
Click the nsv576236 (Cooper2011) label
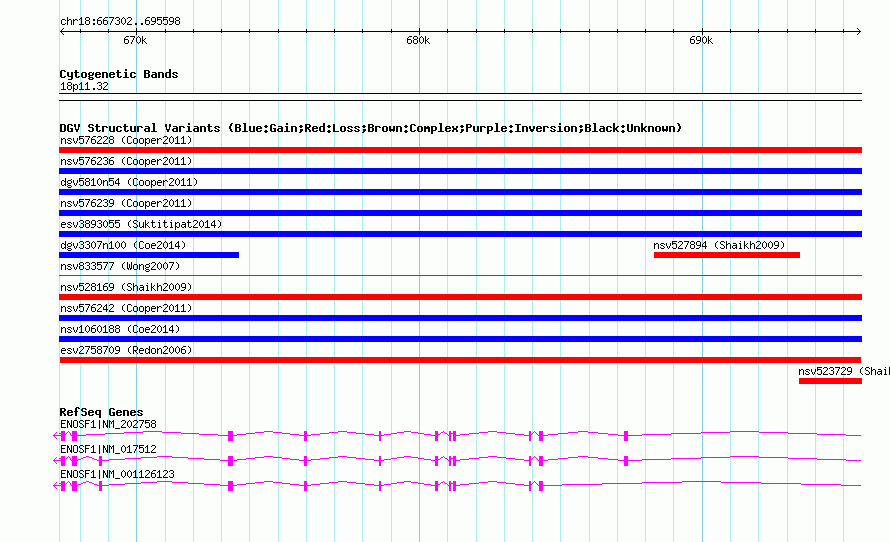(x=126, y=161)
